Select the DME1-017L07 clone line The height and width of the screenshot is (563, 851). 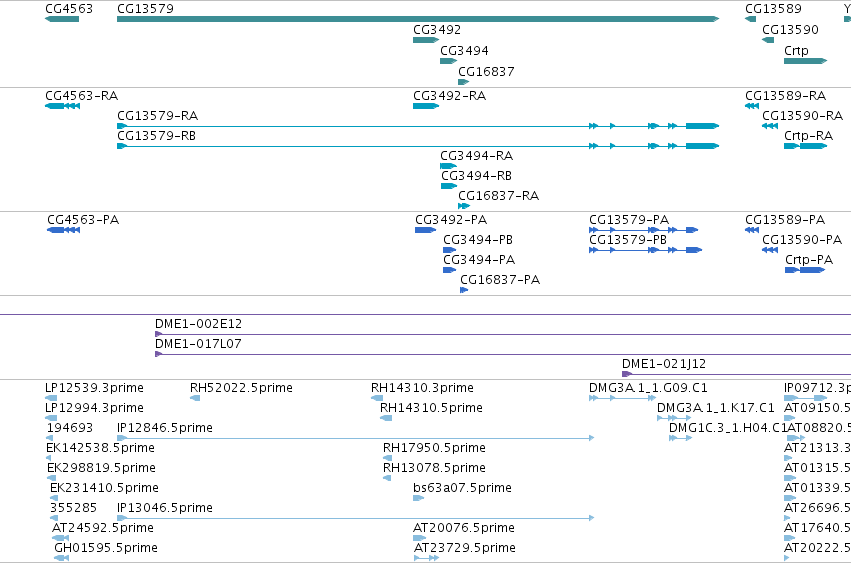click(503, 355)
